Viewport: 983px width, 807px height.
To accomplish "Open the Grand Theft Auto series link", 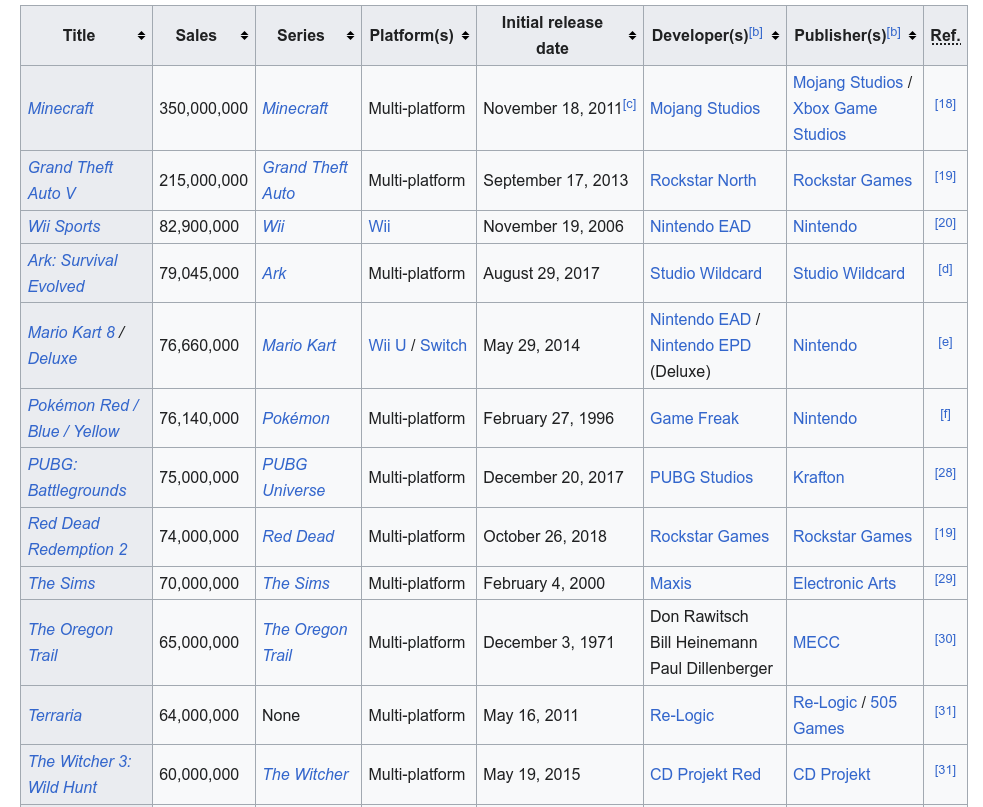I will pyautogui.click(x=305, y=181).
